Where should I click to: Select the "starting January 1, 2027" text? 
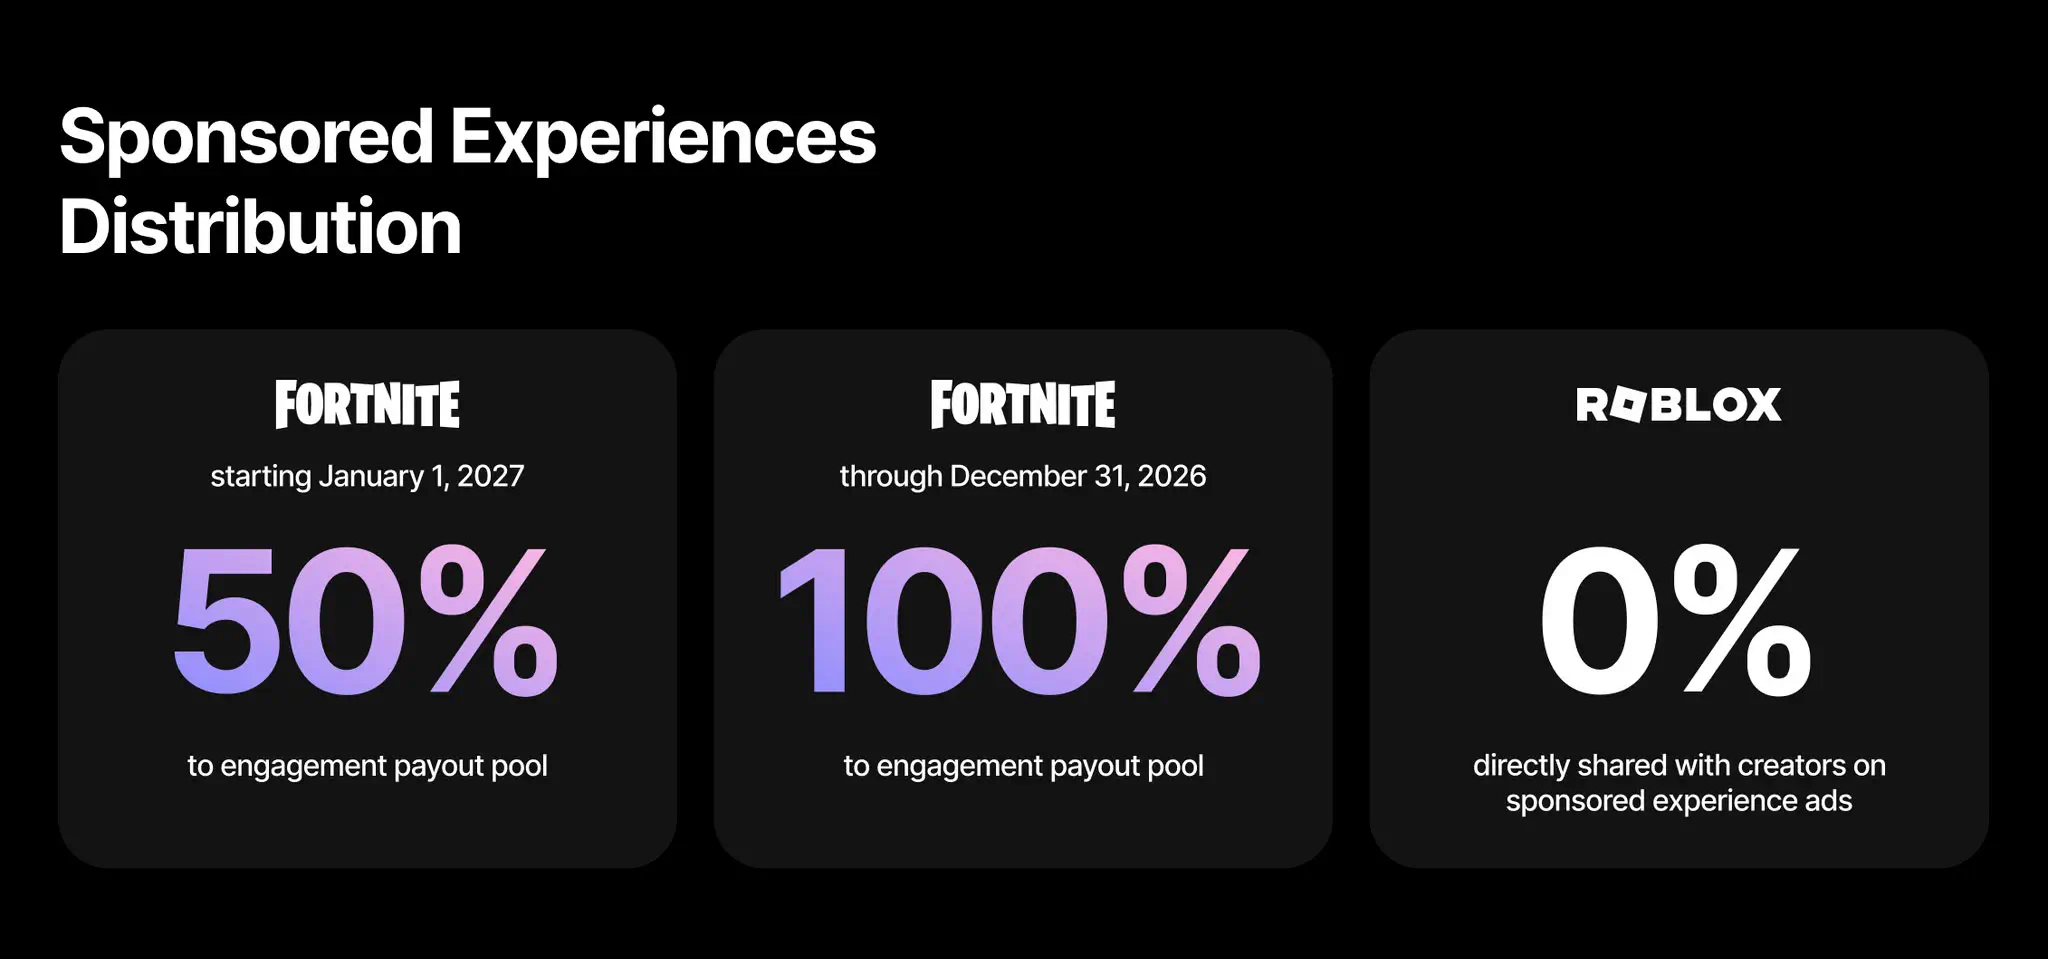(x=367, y=476)
